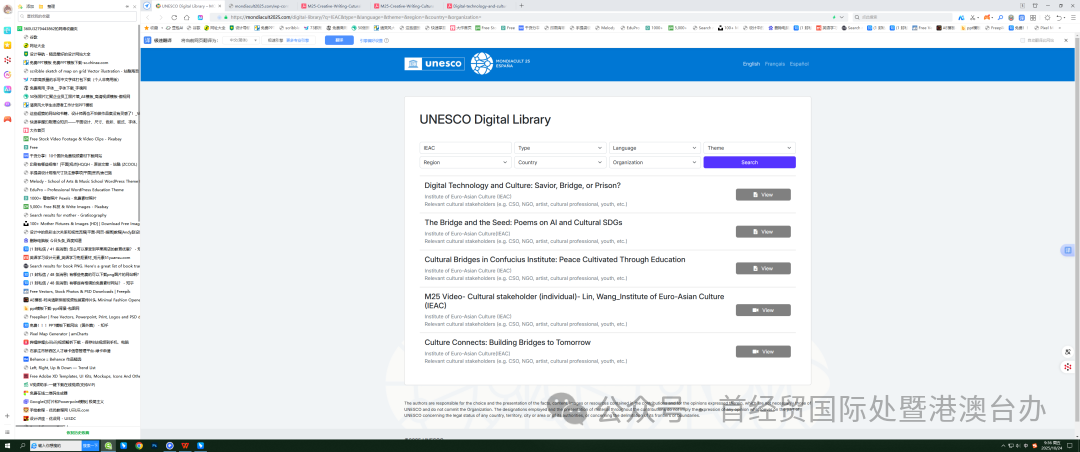Click the Chrome icon in taskbar
The image size is (1080, 452).
click(x=140, y=446)
